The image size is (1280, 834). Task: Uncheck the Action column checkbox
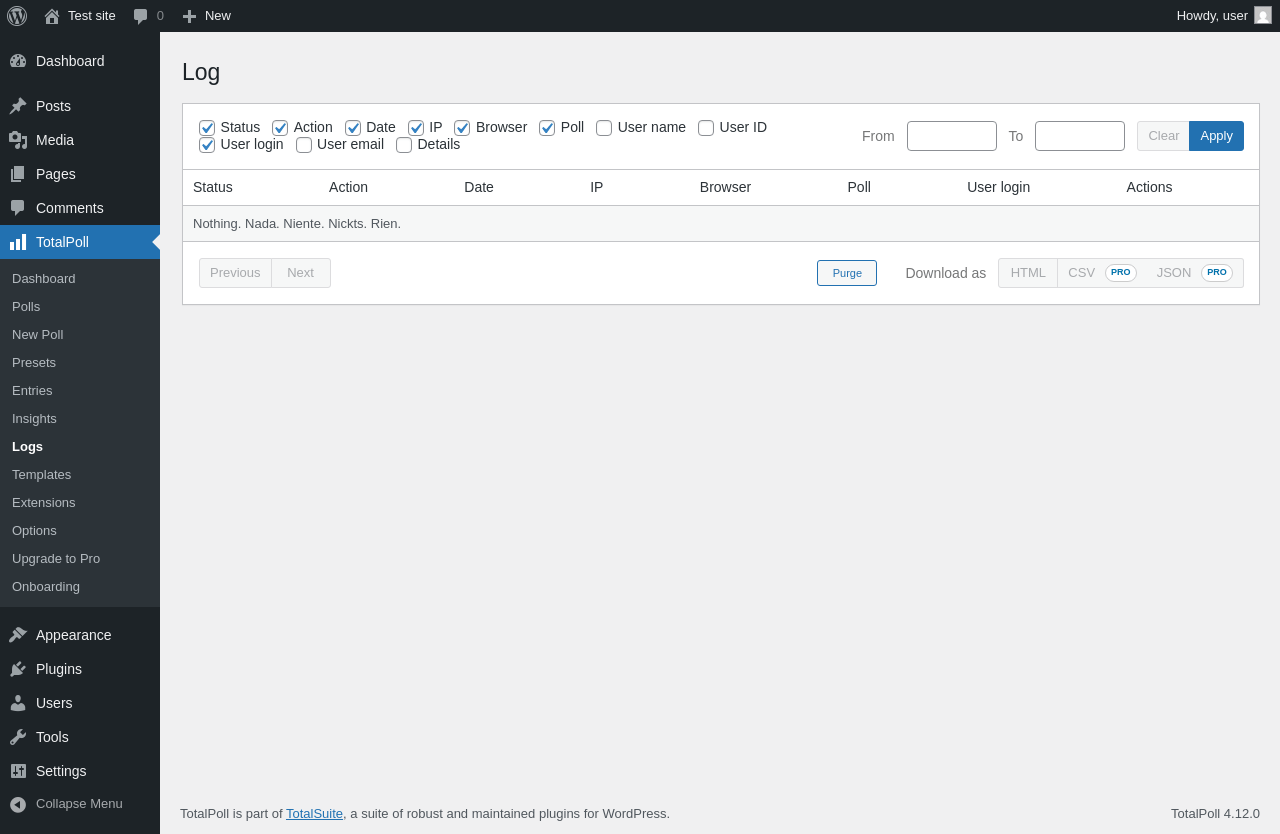(x=280, y=128)
